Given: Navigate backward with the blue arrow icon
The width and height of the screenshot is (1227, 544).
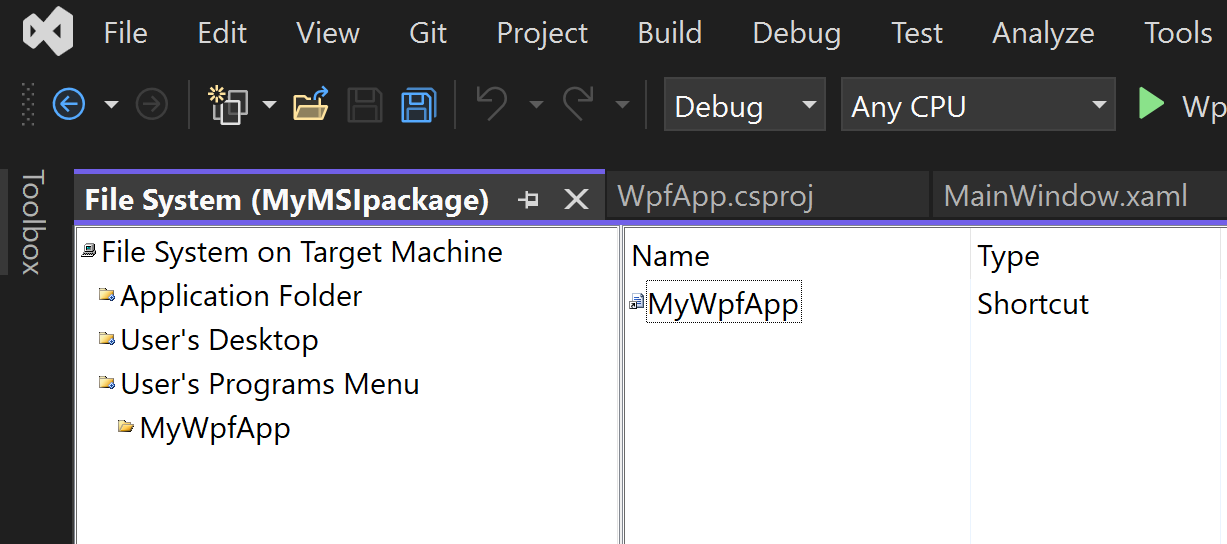Looking at the screenshot, I should point(69,104).
